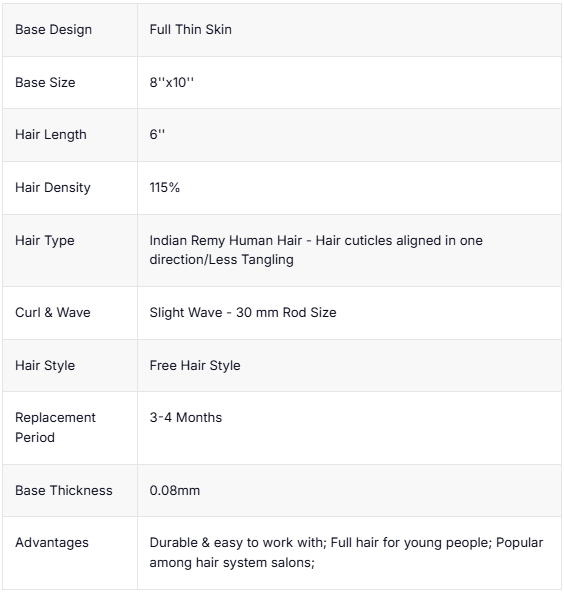
Task: Select the 6'' hair length value
Action: click(157, 134)
